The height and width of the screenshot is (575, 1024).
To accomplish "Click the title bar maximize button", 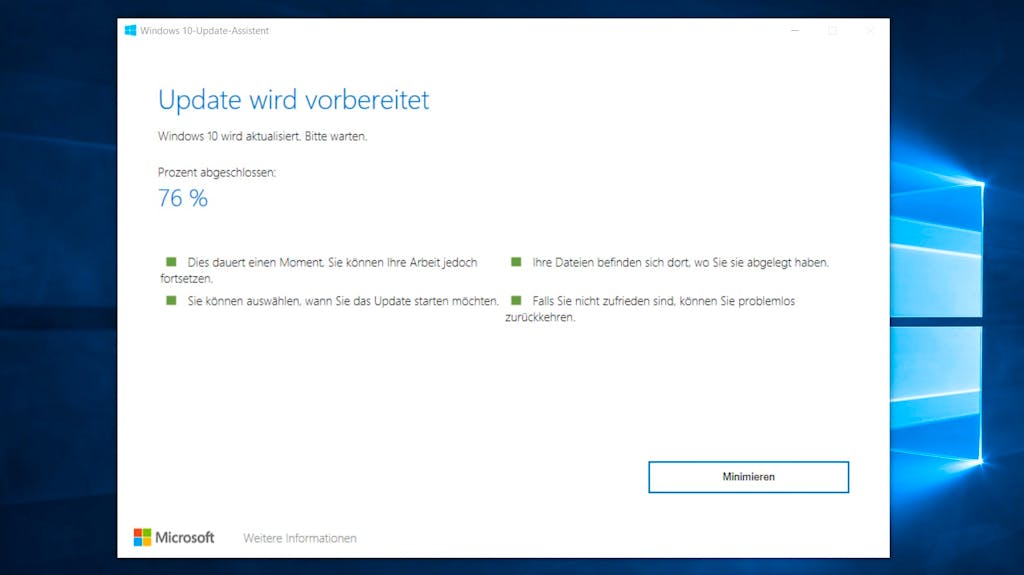I will point(833,31).
